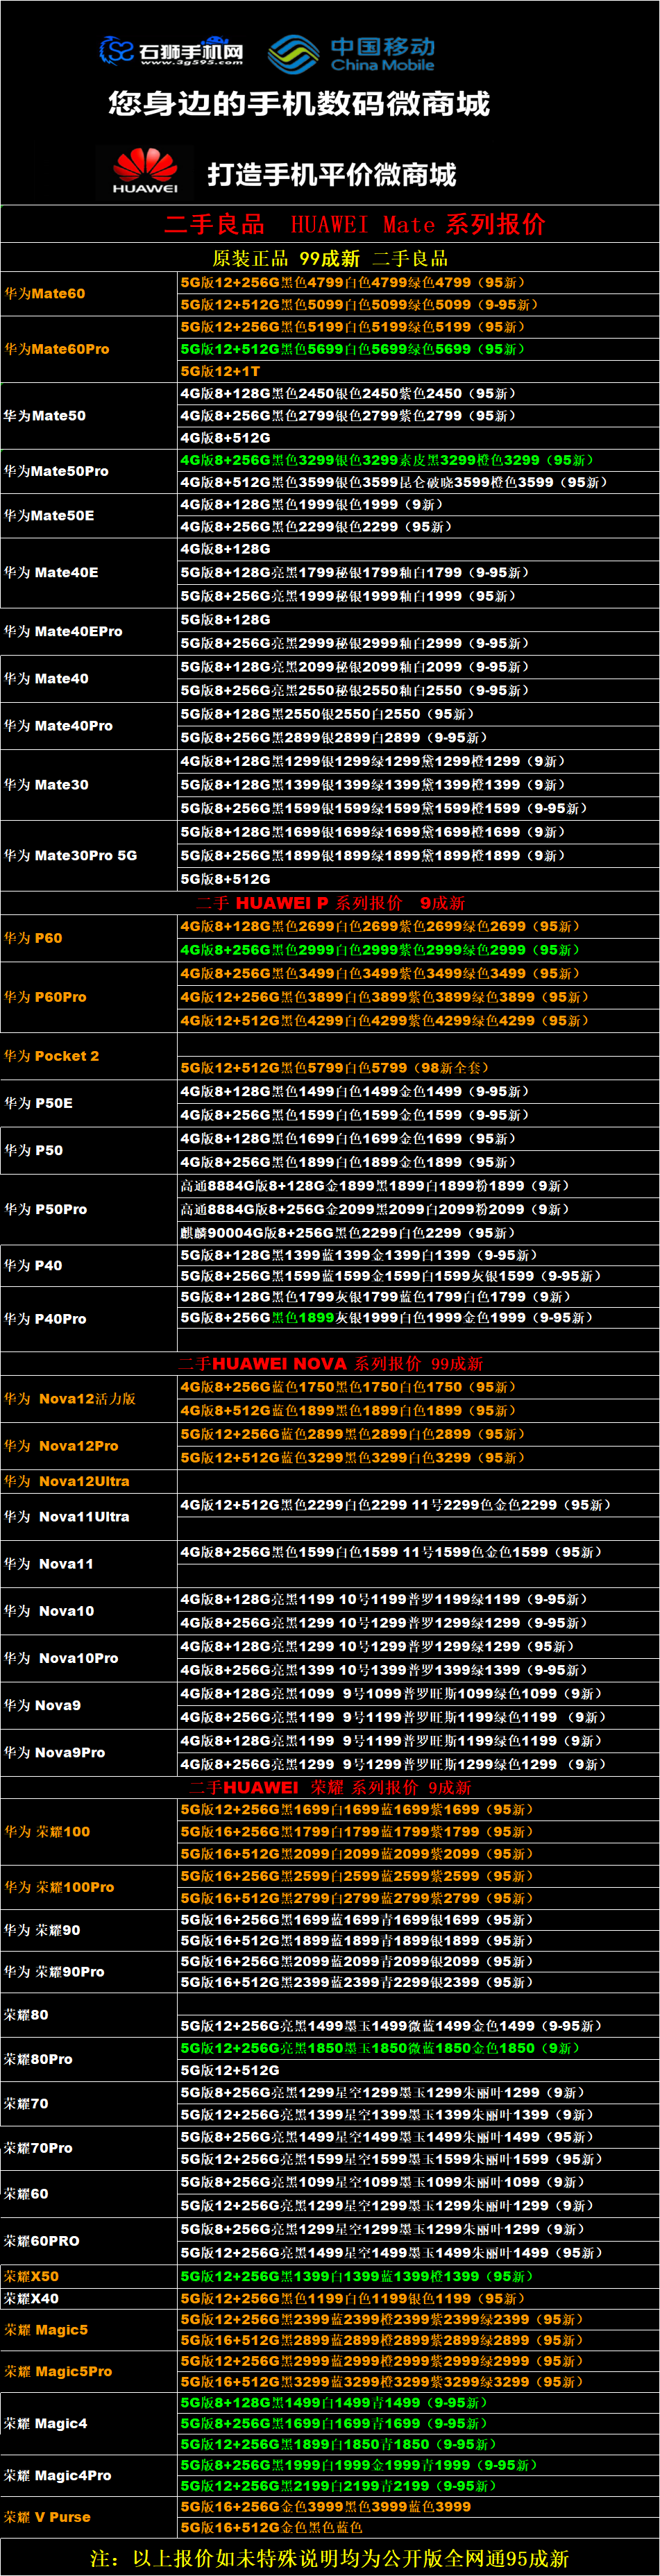Click the red heading 二手HUAWEI 荣耀 系列报价 9成新
The height and width of the screenshot is (2576, 660).
pyautogui.click(x=330, y=1787)
